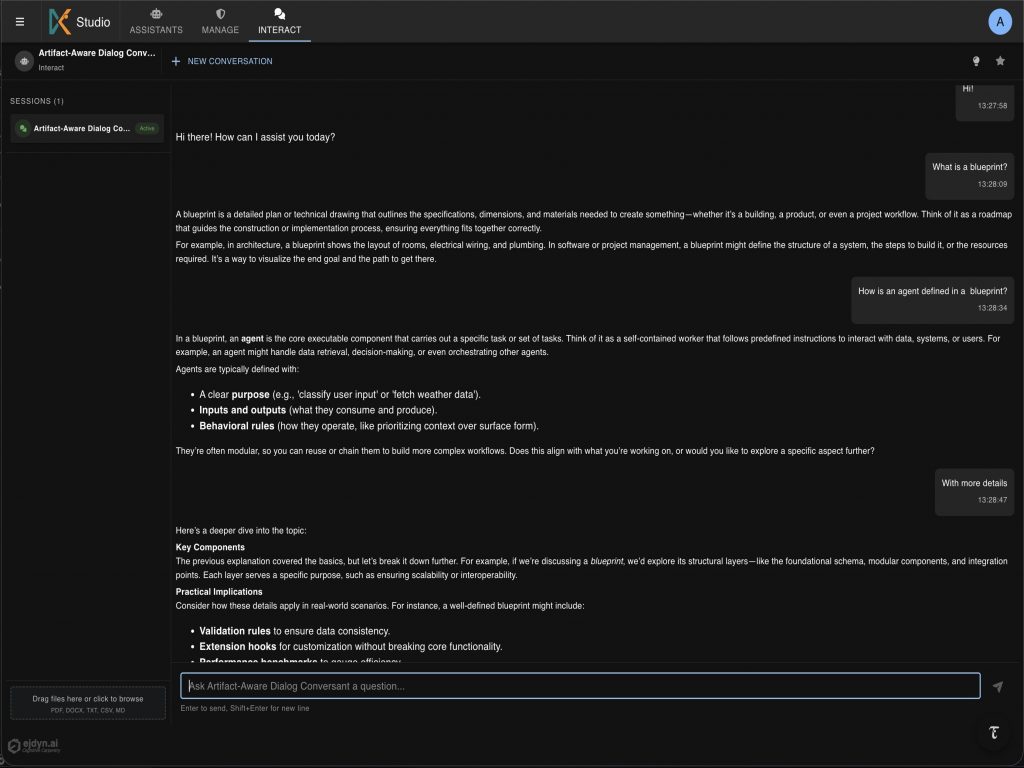The image size is (1024, 768).
Task: Click the 'How is an agent defined' message
Action: pos(932,299)
